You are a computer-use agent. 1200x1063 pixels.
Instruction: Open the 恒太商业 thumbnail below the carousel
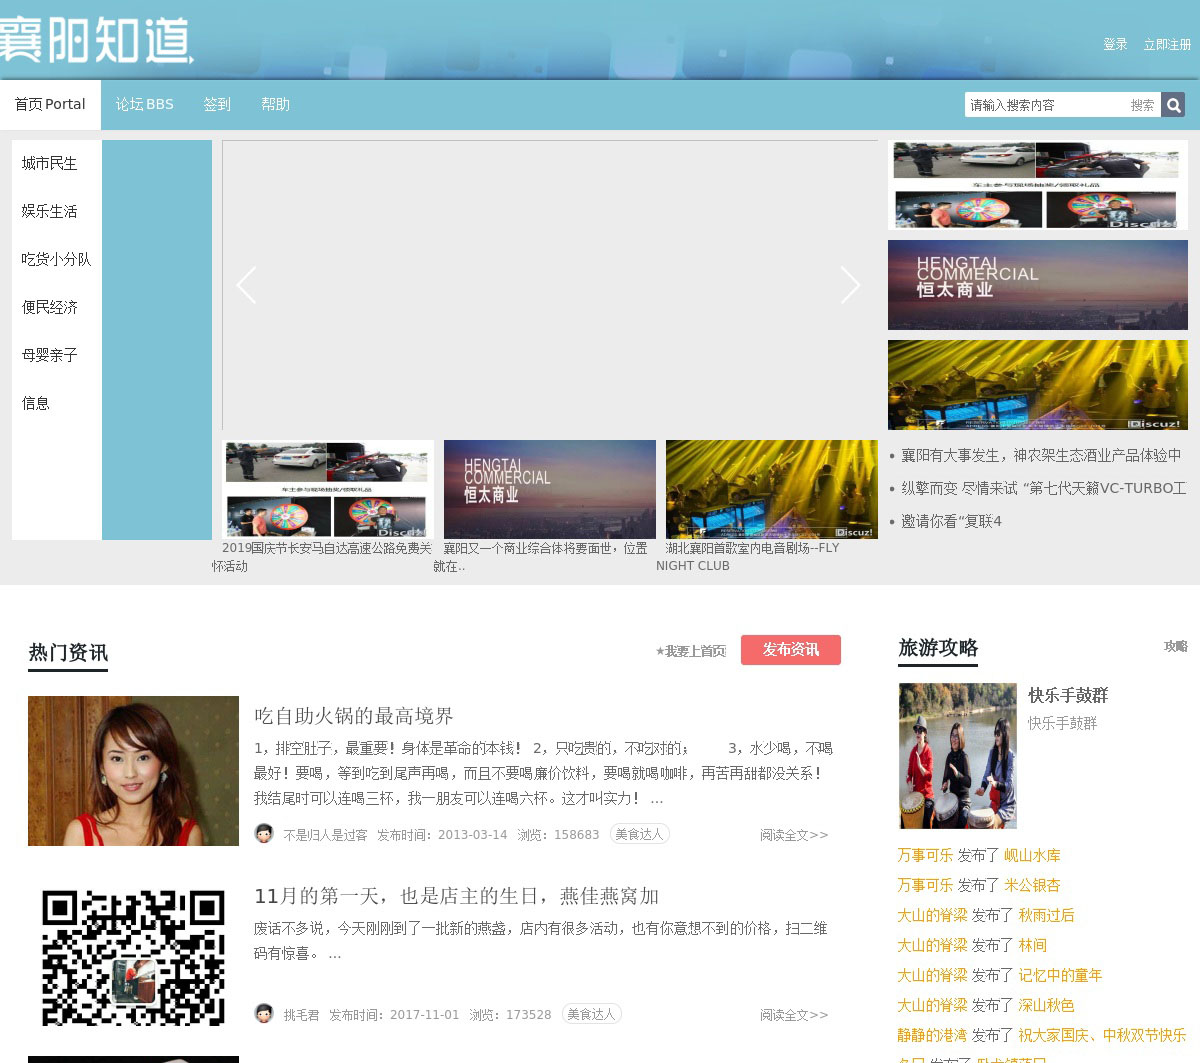550,490
